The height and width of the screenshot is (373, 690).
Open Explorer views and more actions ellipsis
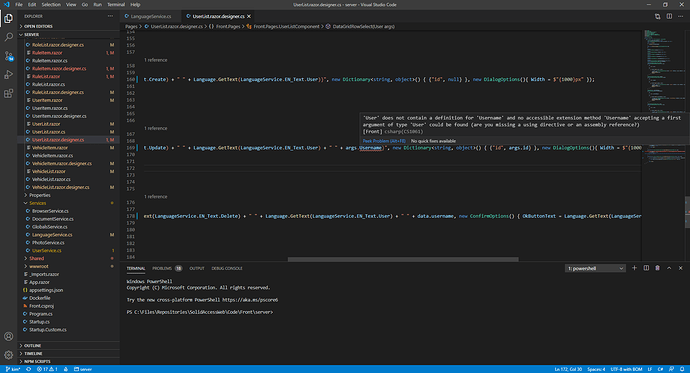click(110, 16)
